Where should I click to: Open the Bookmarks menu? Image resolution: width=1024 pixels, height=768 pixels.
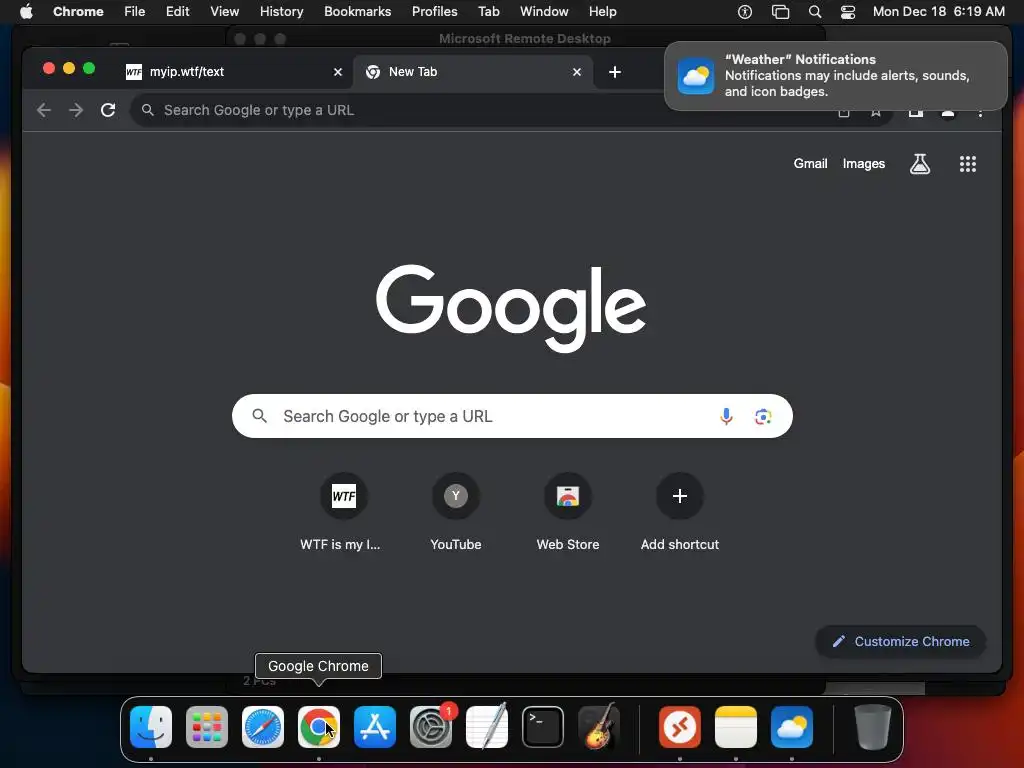tap(357, 11)
